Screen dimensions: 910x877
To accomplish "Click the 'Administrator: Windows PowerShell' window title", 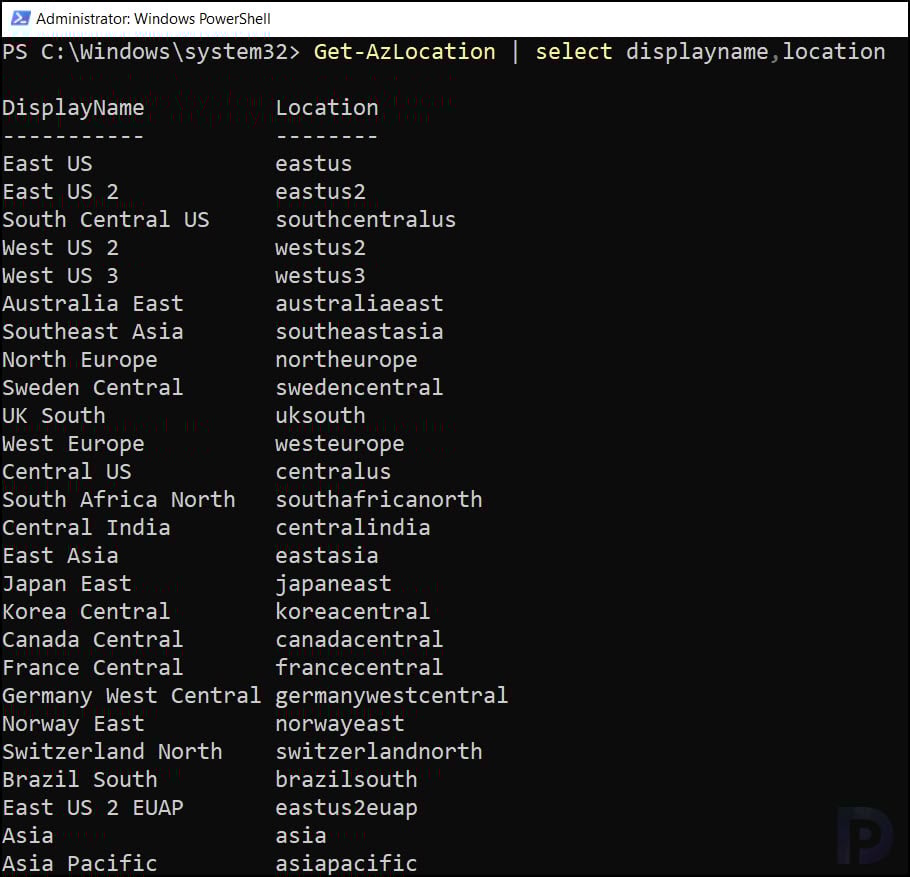I will [153, 19].
